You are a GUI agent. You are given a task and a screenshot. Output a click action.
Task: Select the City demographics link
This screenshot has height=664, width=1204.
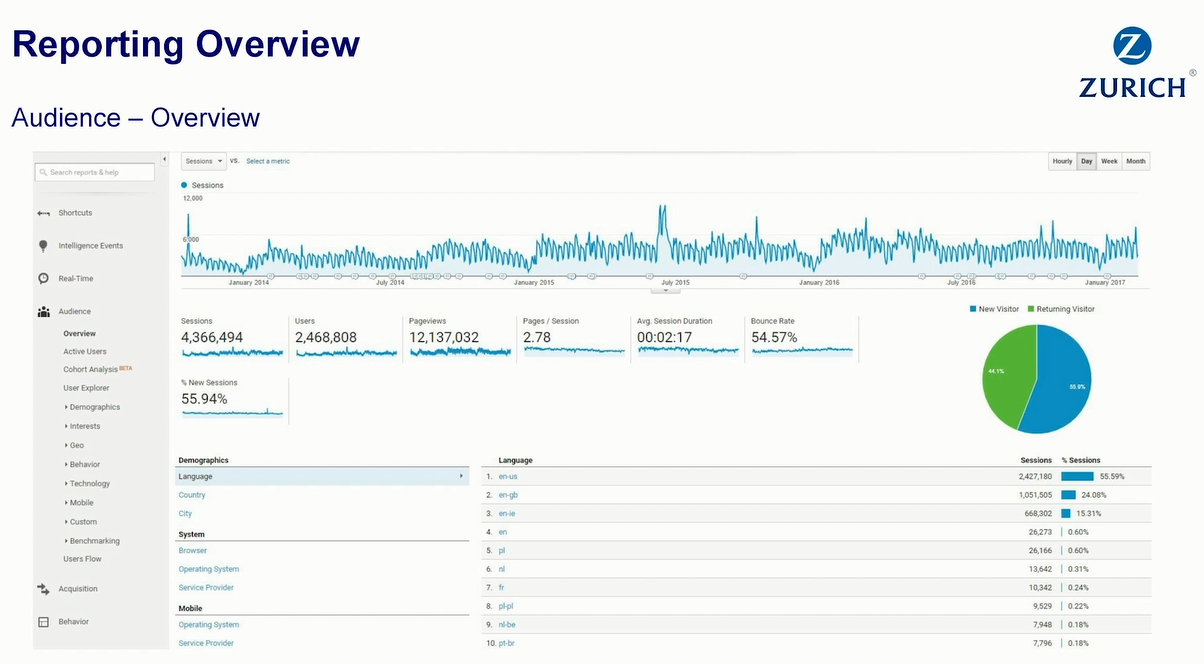(x=185, y=513)
